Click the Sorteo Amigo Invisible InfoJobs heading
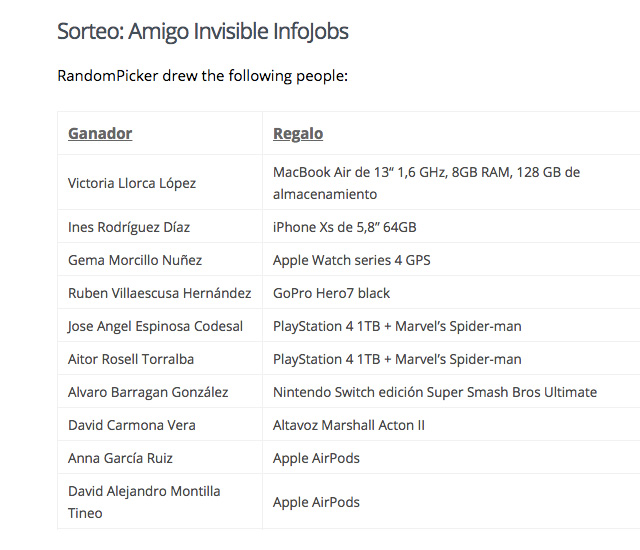Screen dimensions: 640x550 coord(203,31)
